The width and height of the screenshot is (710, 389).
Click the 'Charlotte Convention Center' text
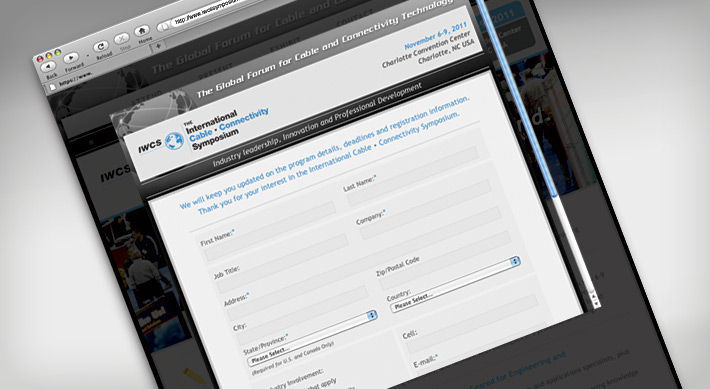(426, 49)
